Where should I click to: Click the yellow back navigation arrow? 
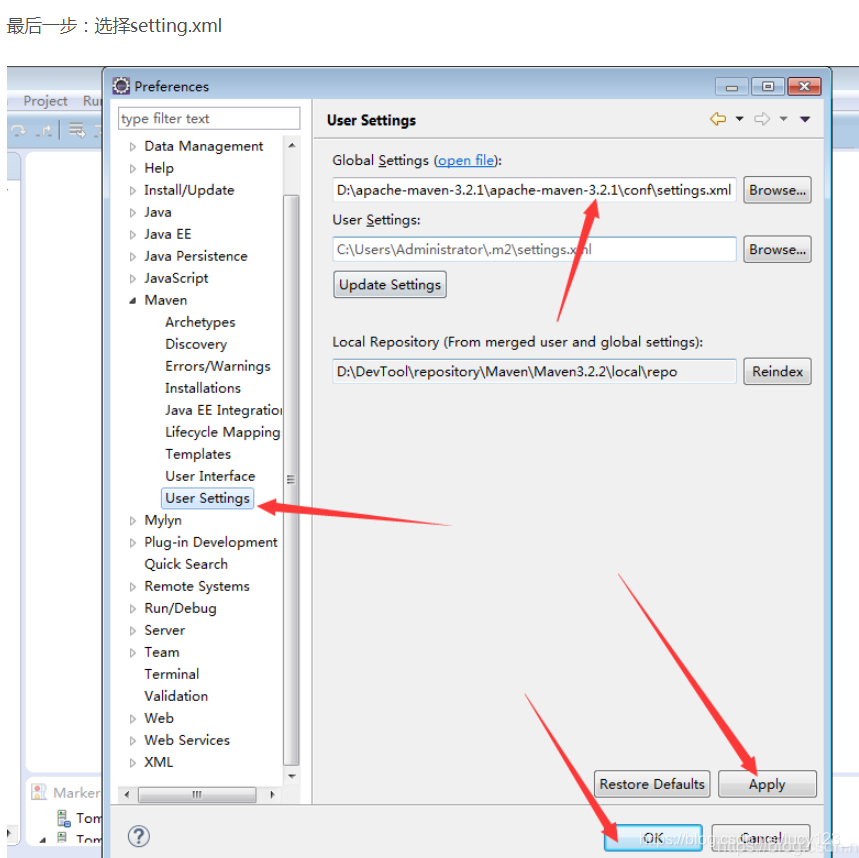tap(717, 118)
